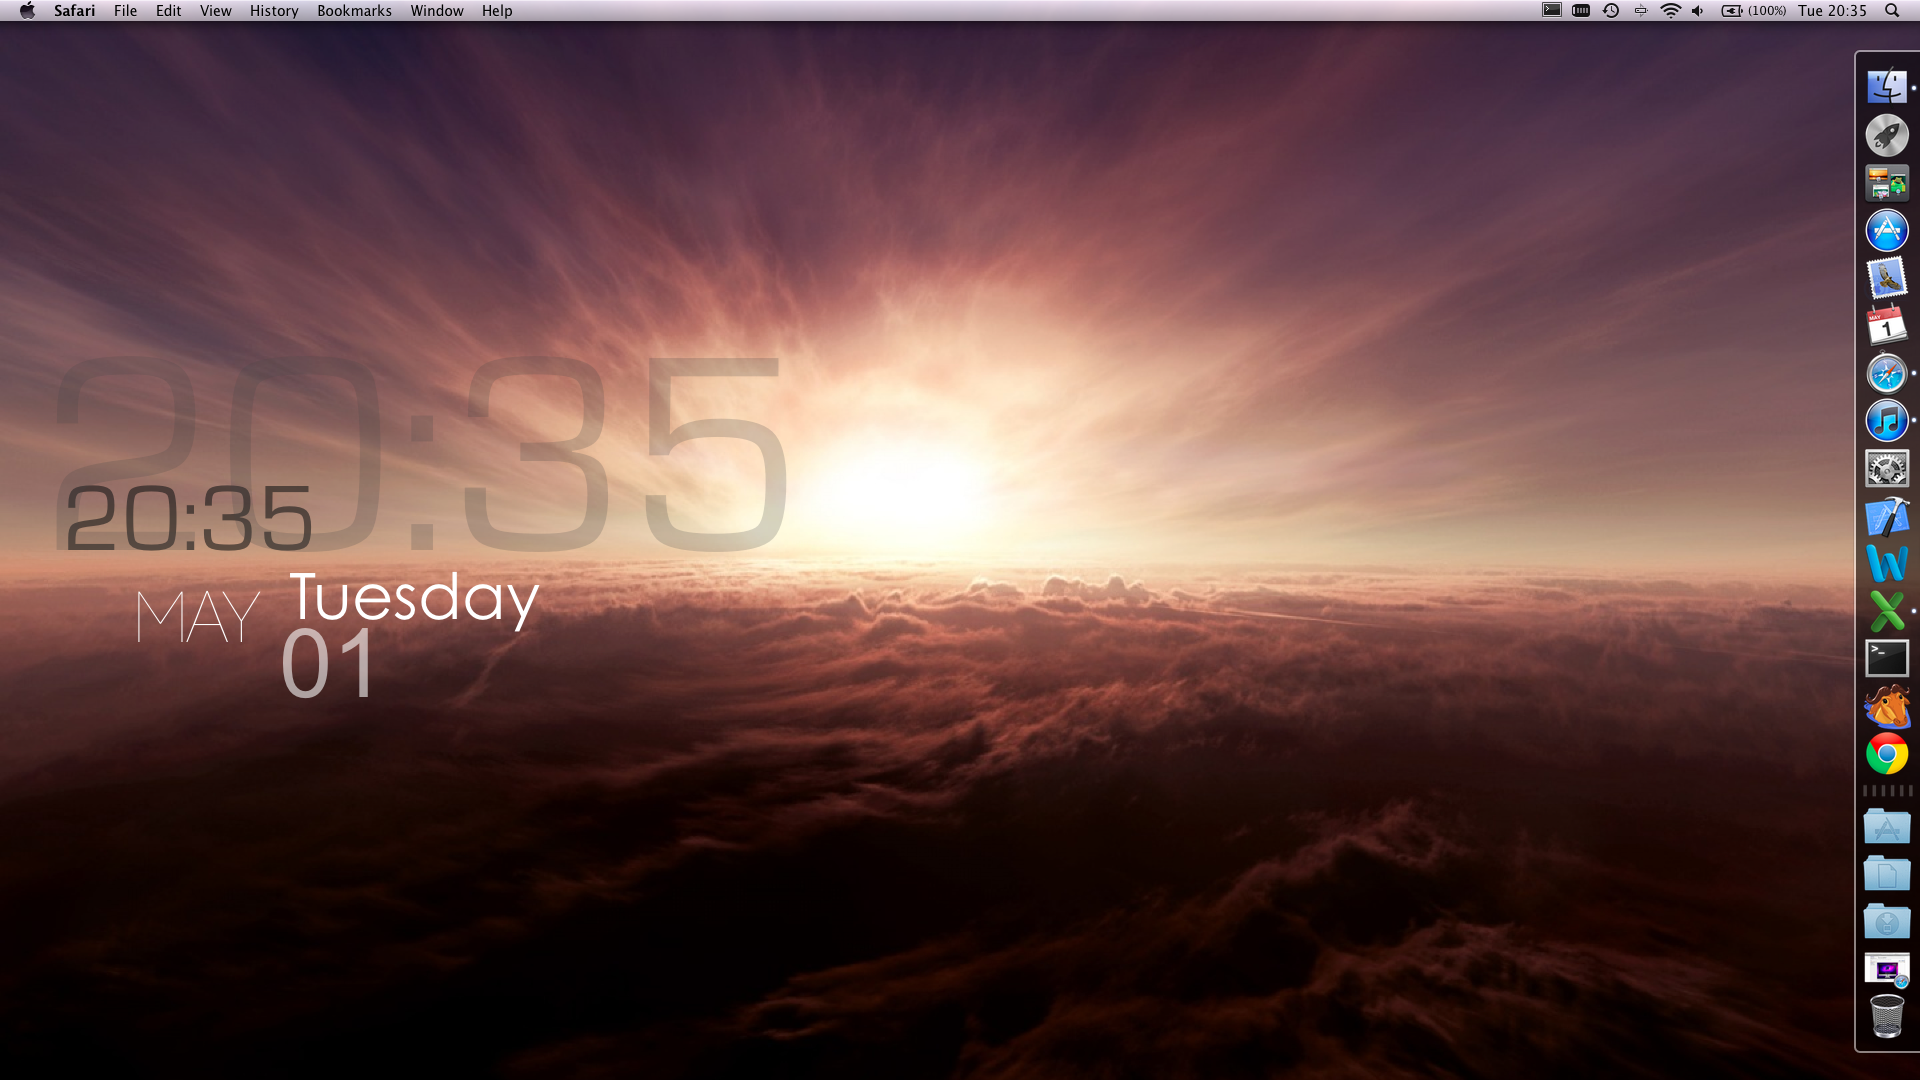Launch iTunes from the Dock
This screenshot has height=1080, width=1920.
click(1886, 421)
